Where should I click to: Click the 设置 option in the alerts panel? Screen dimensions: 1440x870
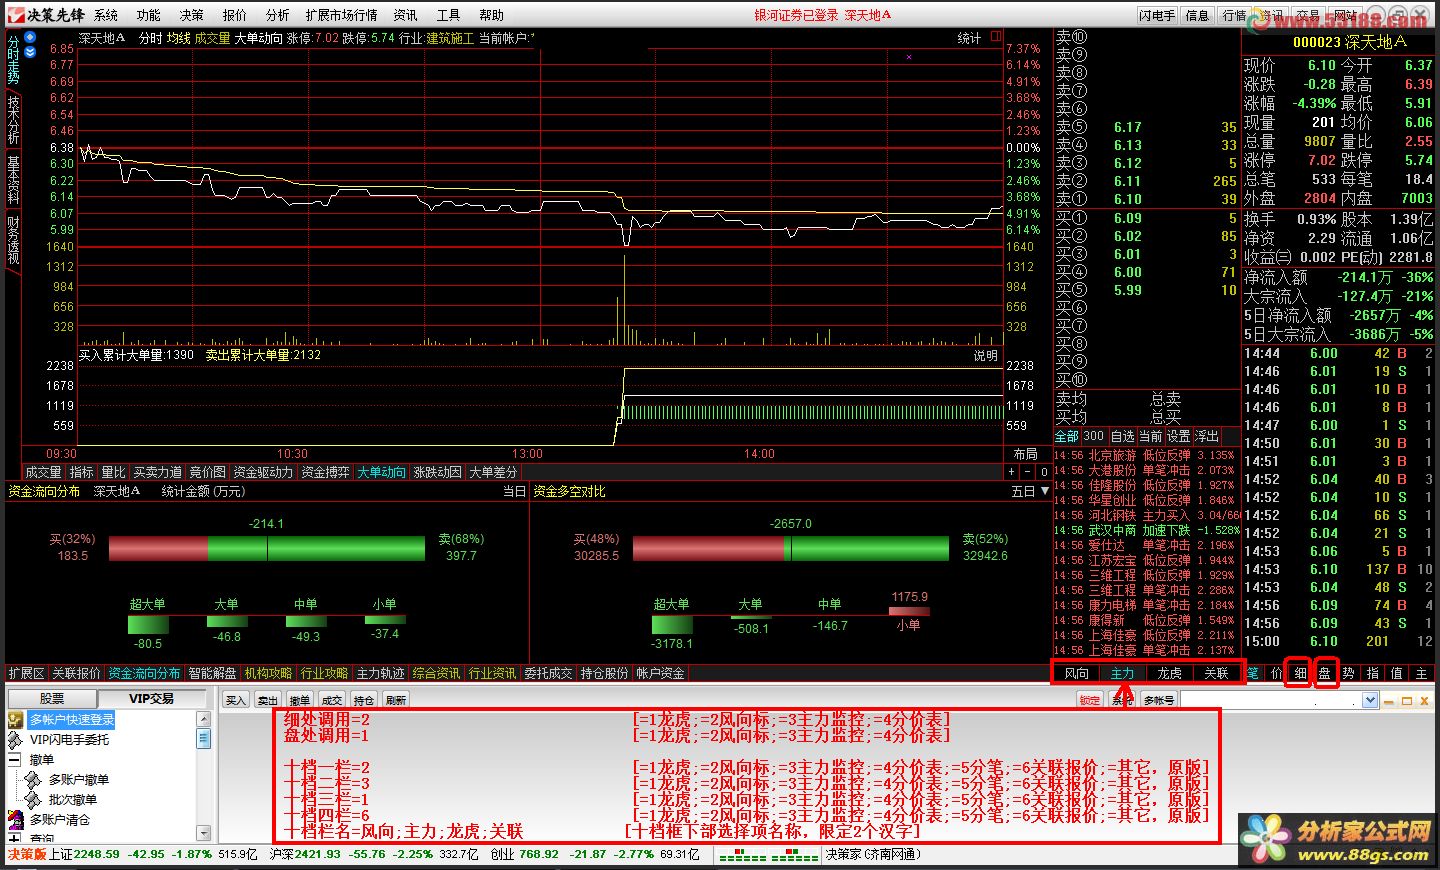pyautogui.click(x=1179, y=436)
